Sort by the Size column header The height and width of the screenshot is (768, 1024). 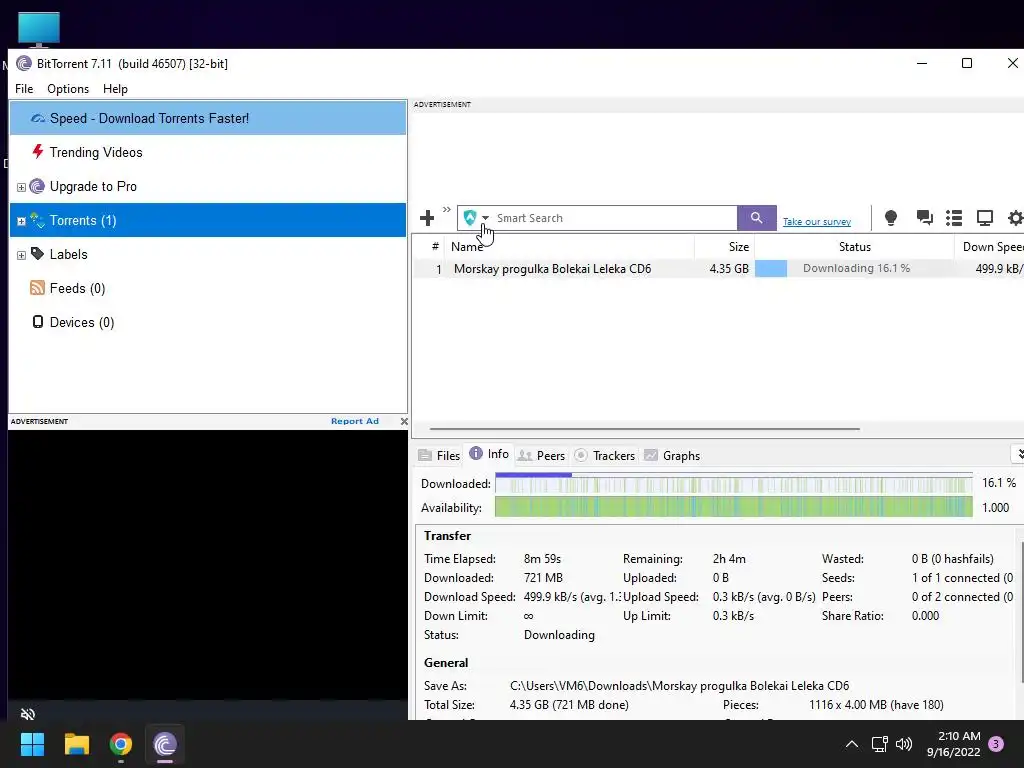pos(725,246)
